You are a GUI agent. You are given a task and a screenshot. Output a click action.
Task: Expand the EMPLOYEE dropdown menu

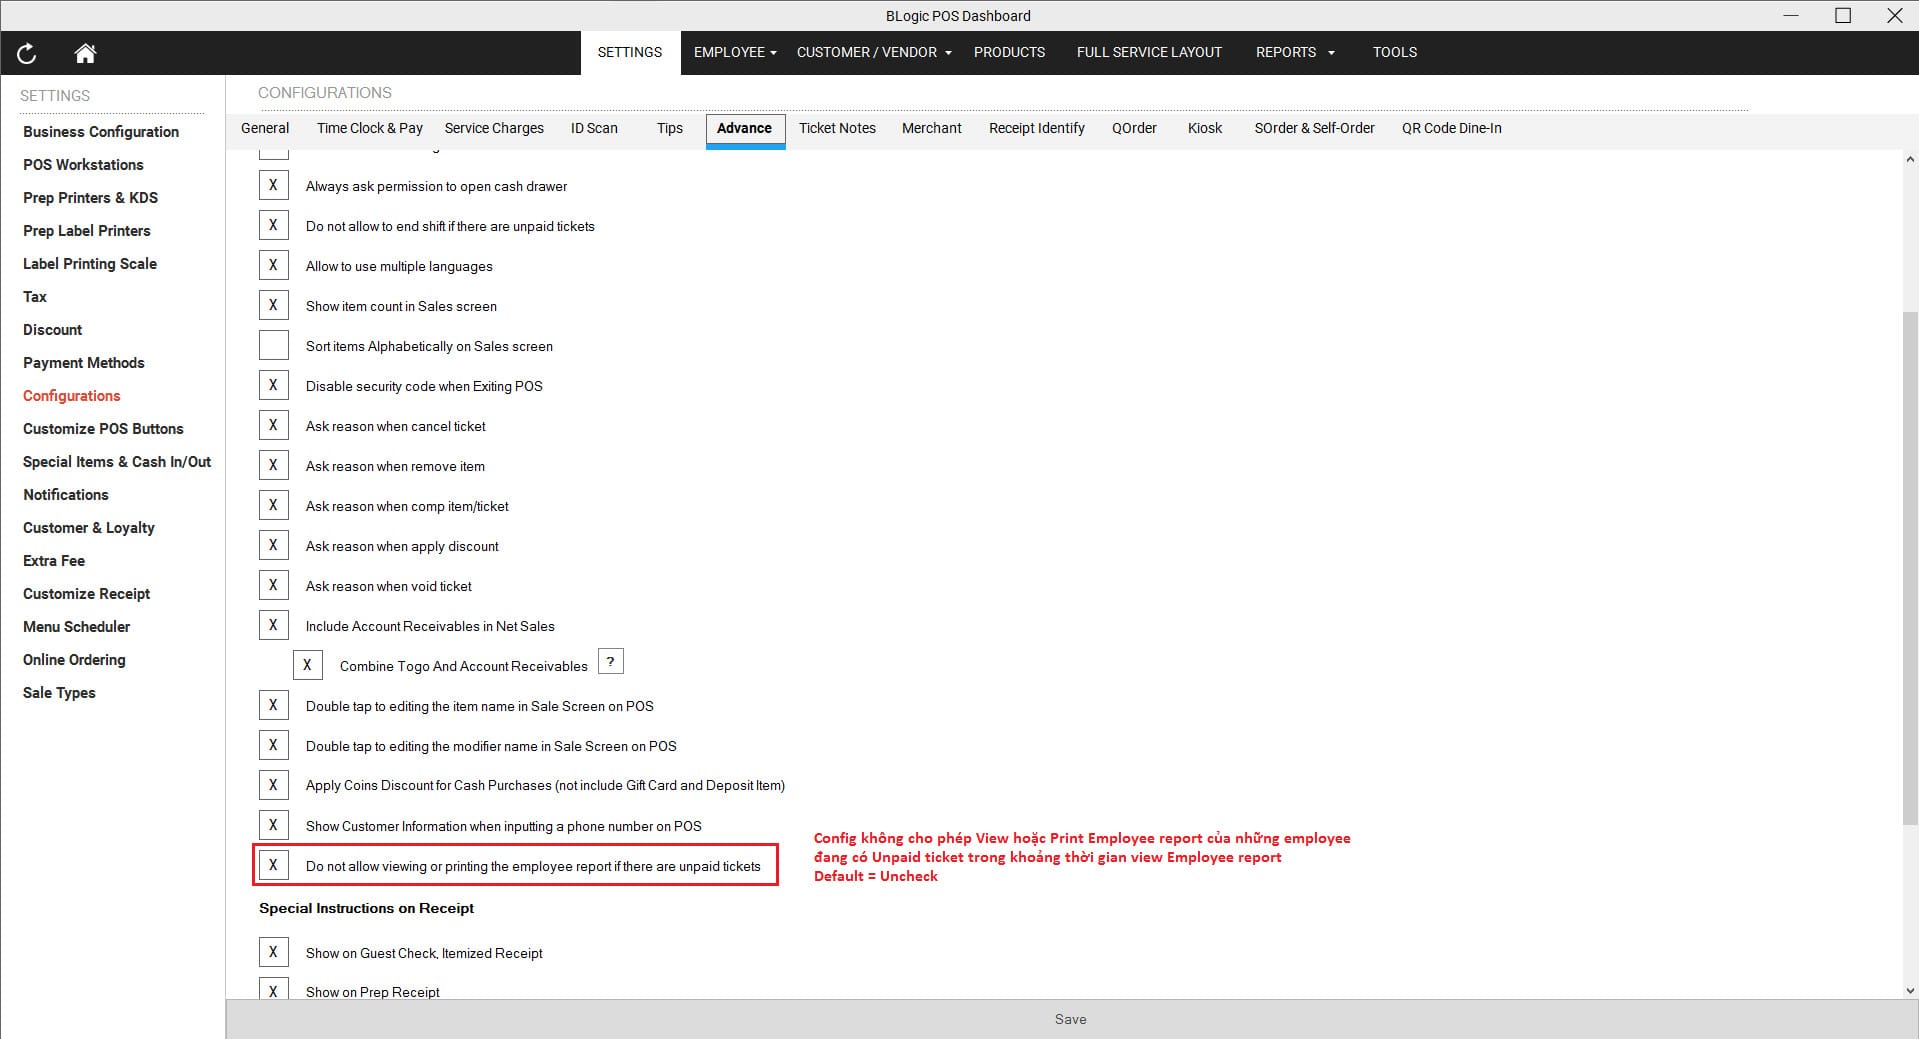pos(735,52)
